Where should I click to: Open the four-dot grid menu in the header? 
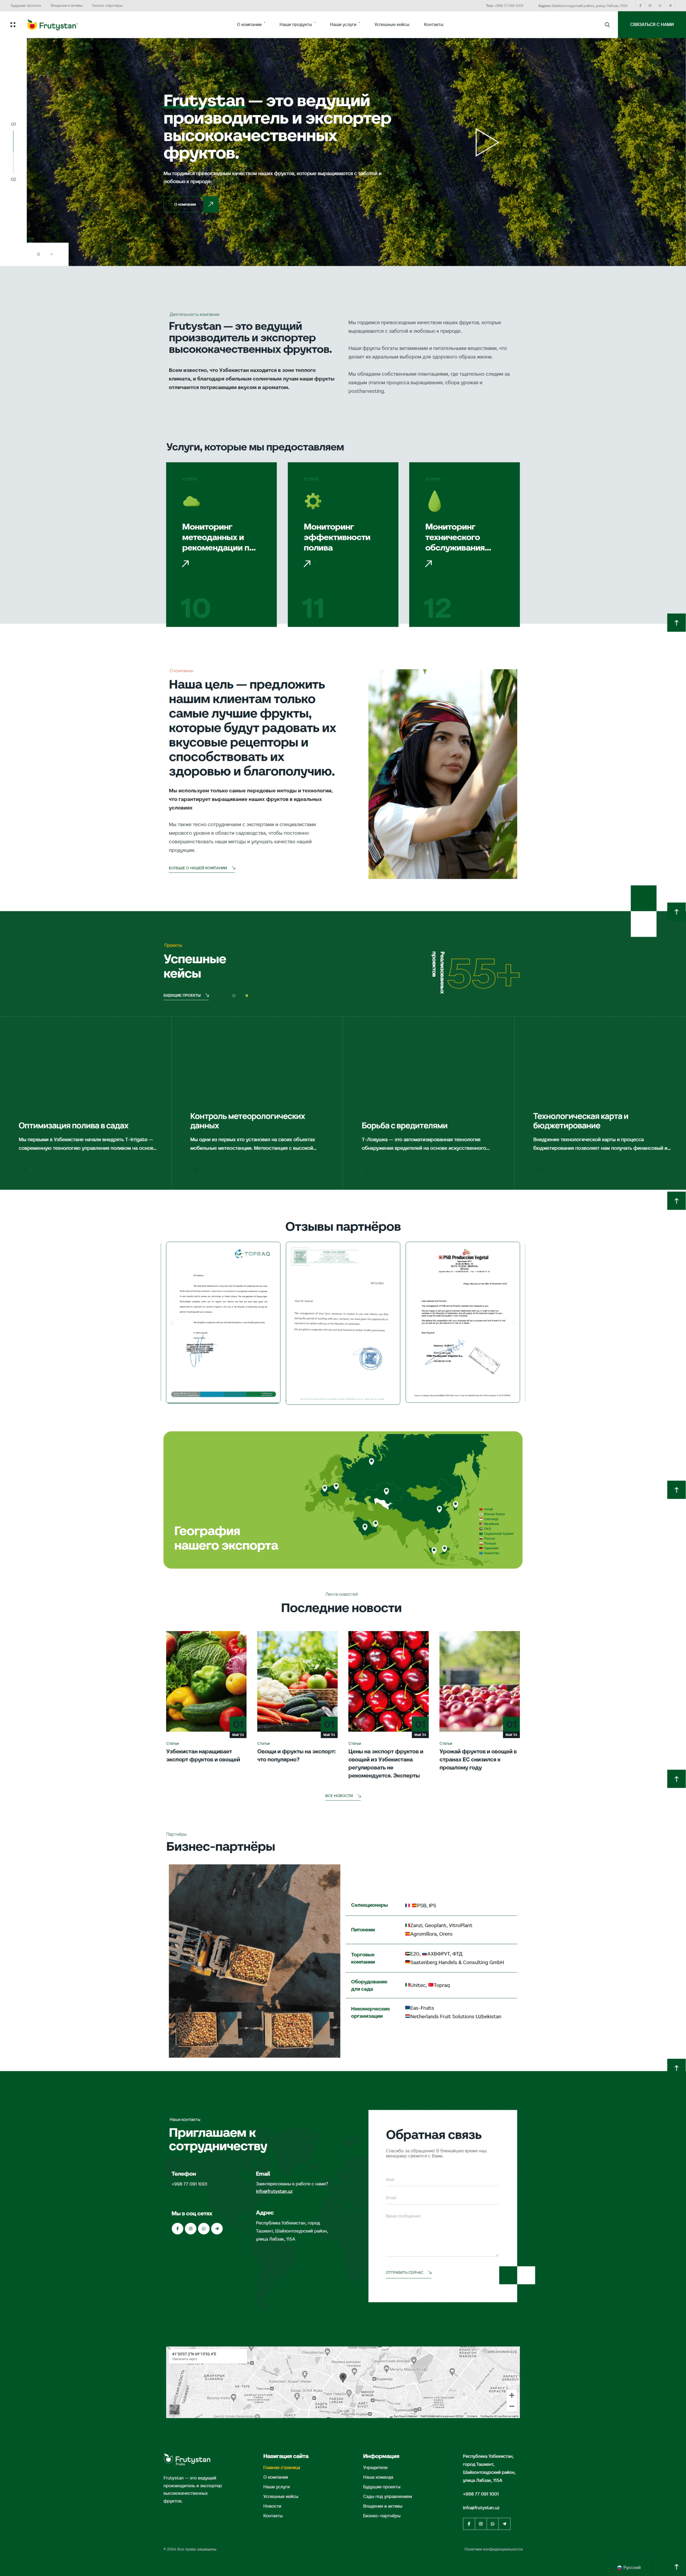pyautogui.click(x=12, y=24)
